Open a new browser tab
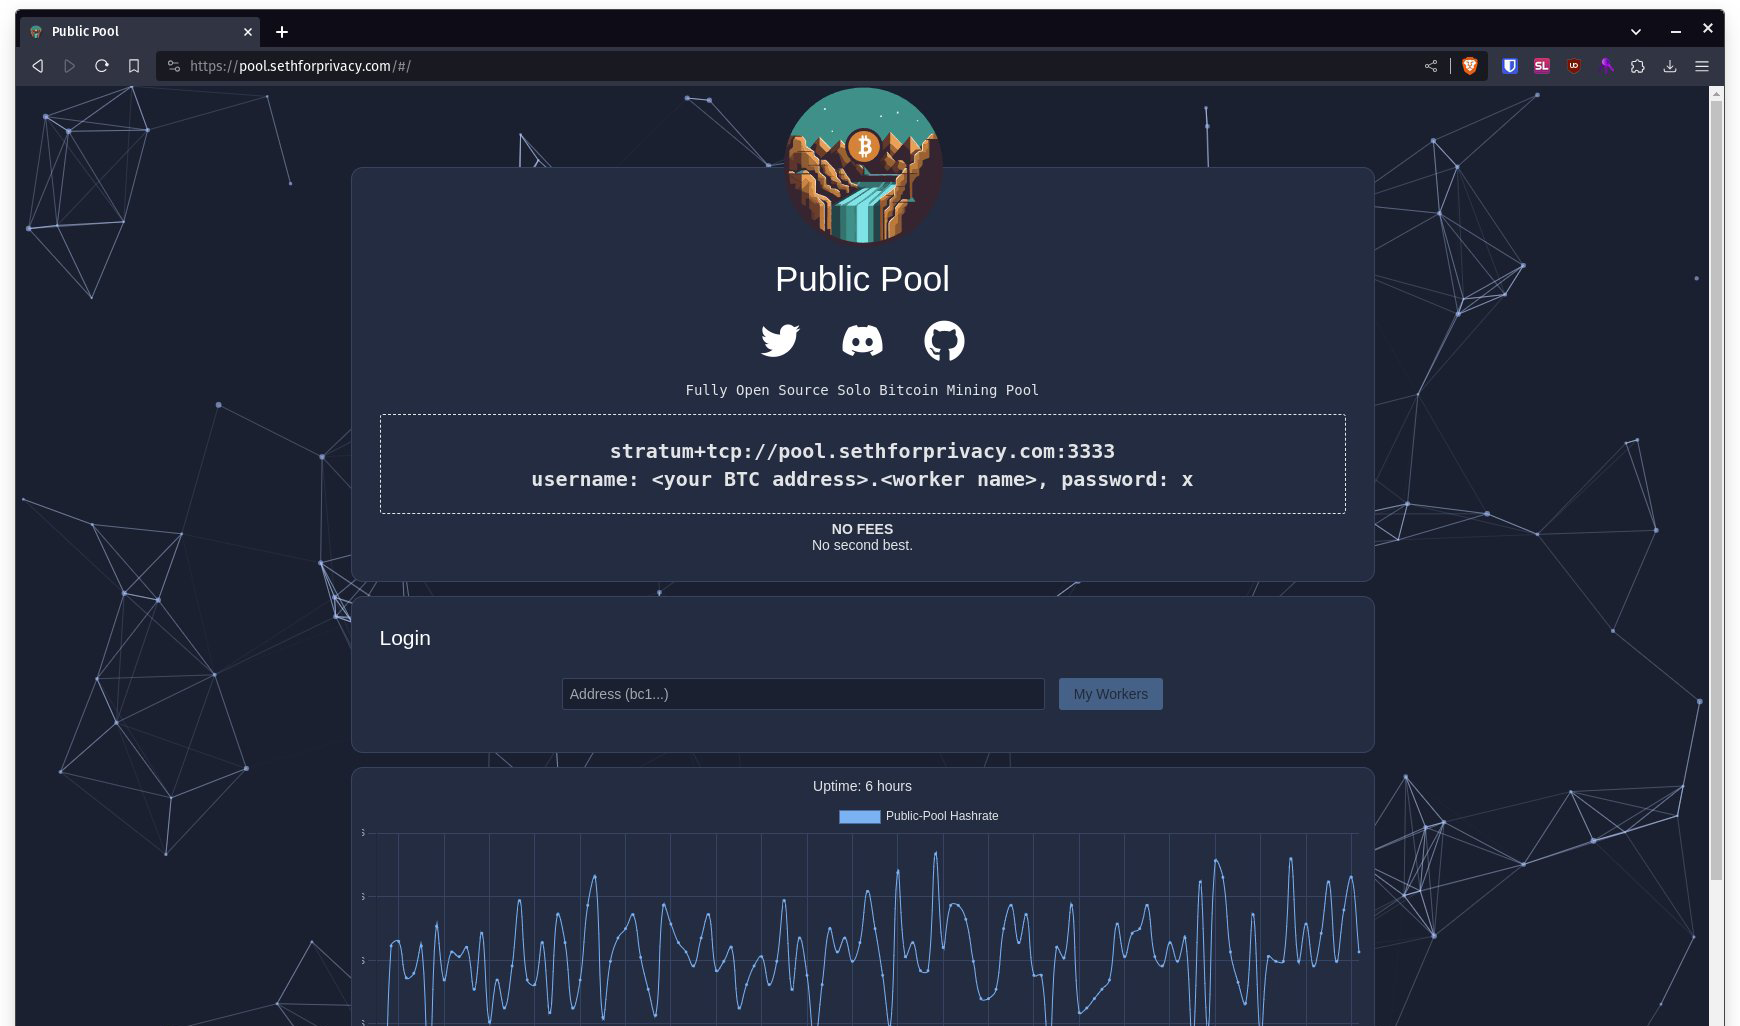This screenshot has width=1740, height=1026. [282, 32]
